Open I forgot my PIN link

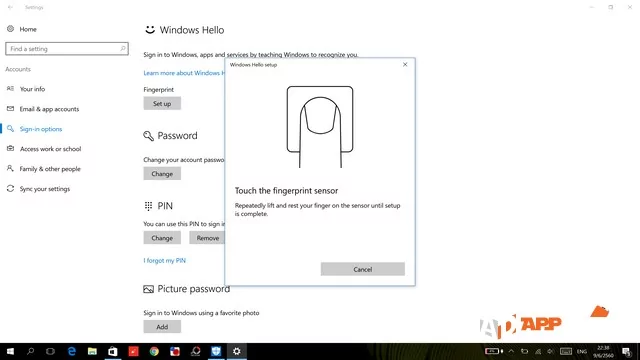164,260
